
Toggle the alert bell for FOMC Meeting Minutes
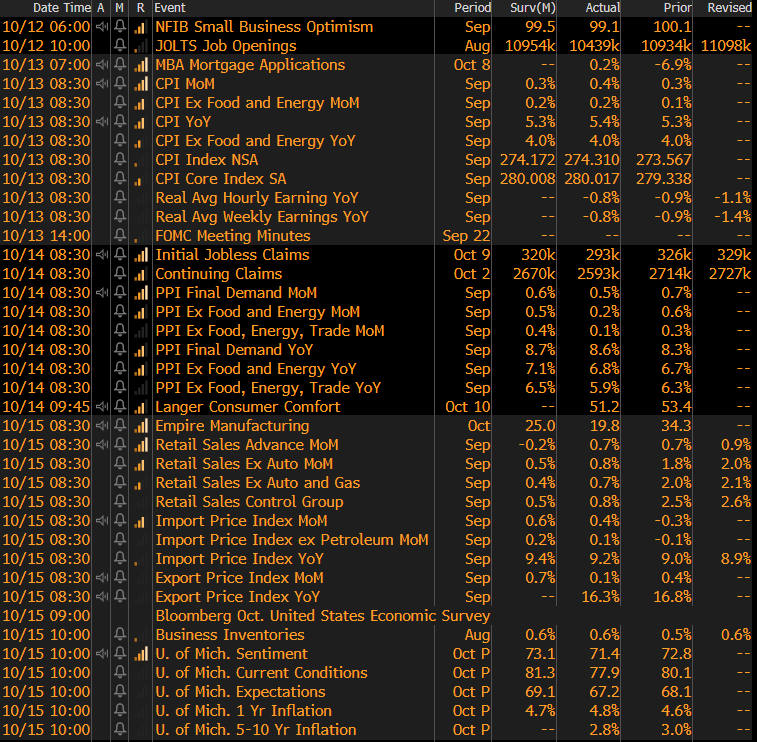pos(120,236)
